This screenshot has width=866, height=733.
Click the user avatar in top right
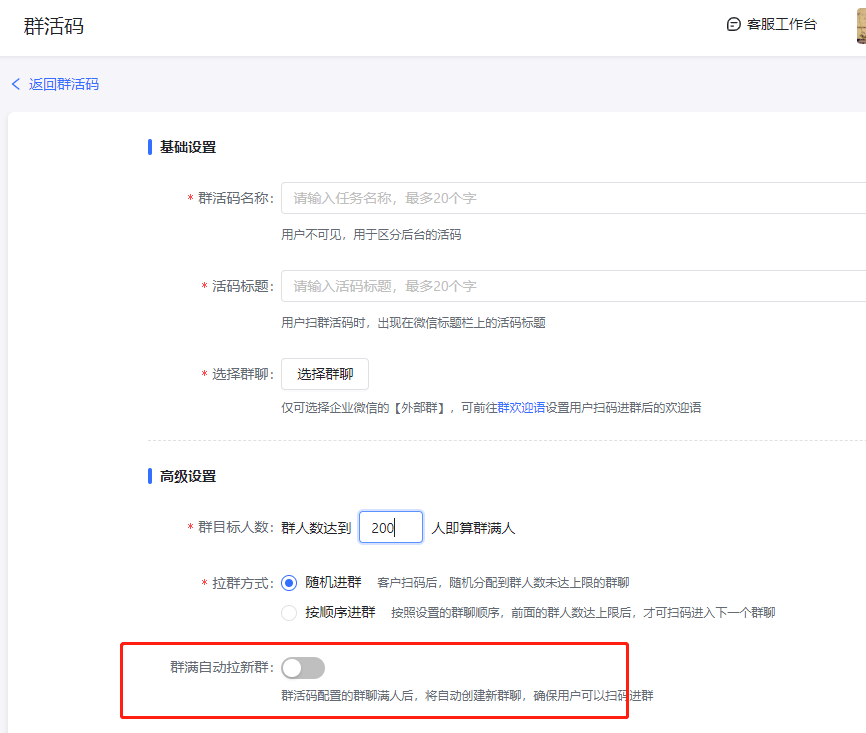point(860,24)
